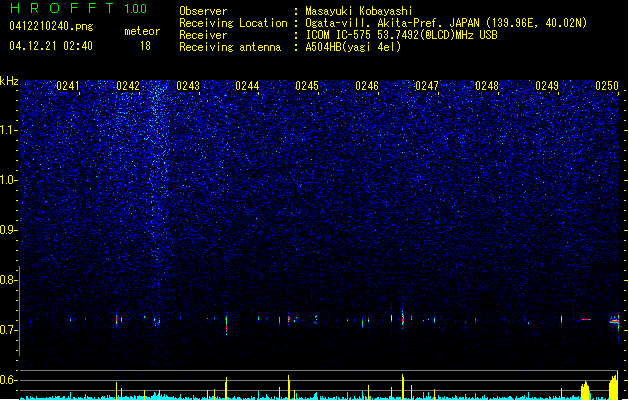The image size is (629, 400).
Task: Click the 0245 time marker
Action: click(307, 86)
